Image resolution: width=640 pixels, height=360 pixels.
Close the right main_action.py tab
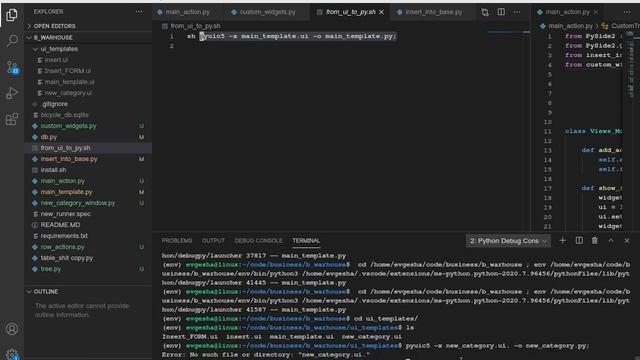[596, 12]
